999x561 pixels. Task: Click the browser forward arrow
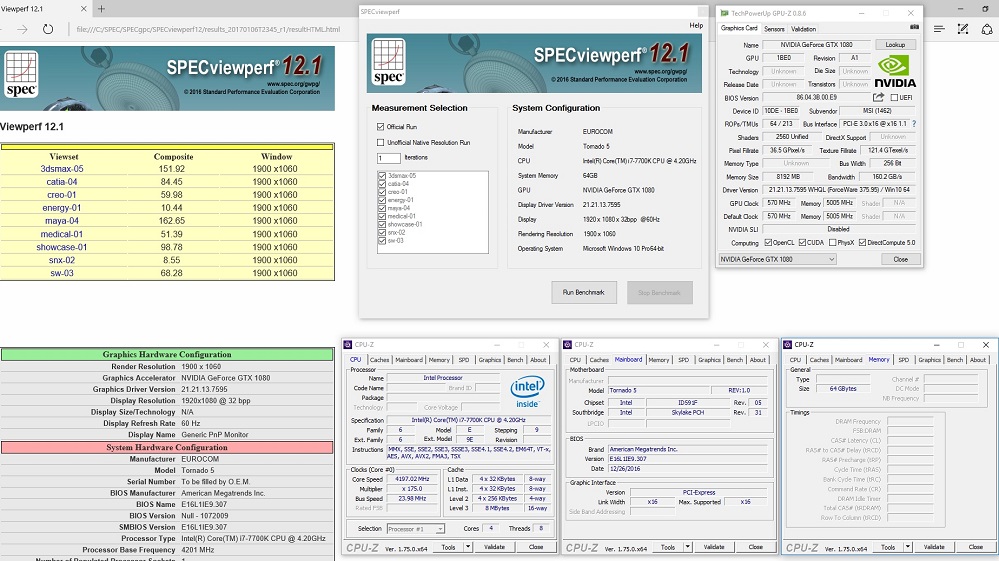point(22,29)
